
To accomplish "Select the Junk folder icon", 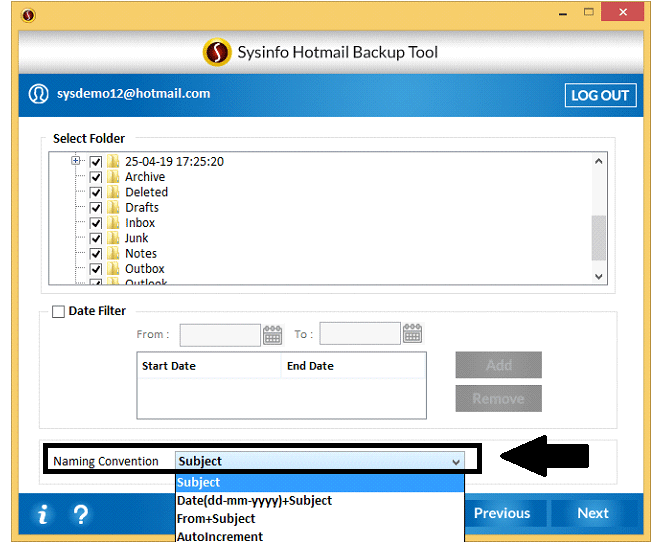I will pos(113,238).
